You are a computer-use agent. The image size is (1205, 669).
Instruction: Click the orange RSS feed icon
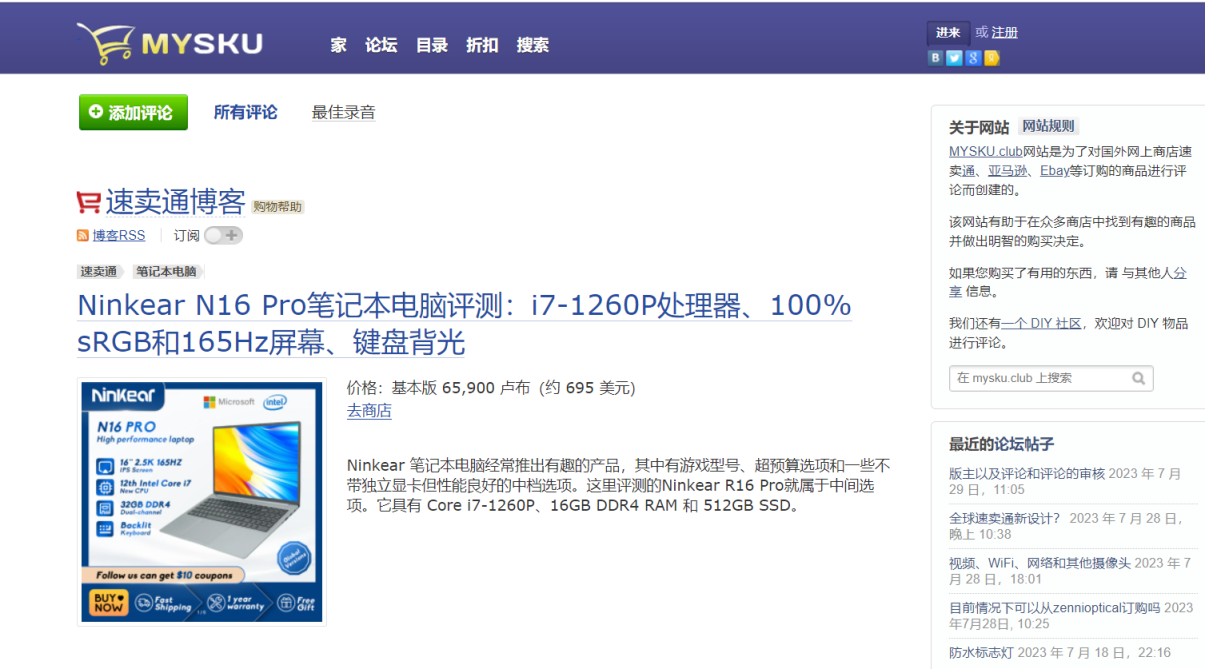point(83,236)
